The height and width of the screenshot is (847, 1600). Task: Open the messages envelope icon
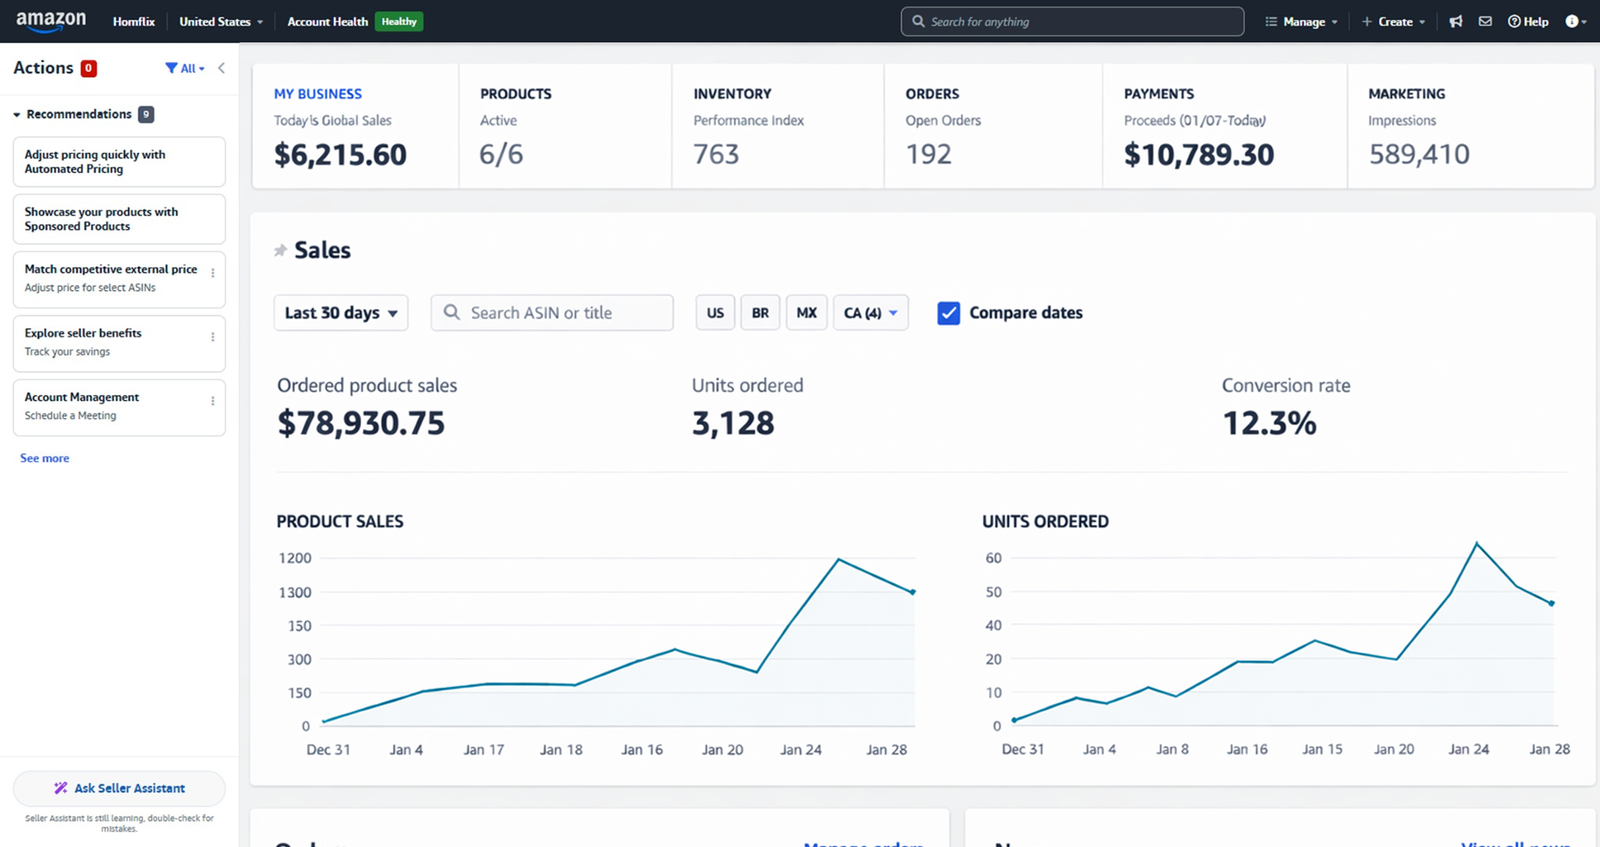(1485, 21)
